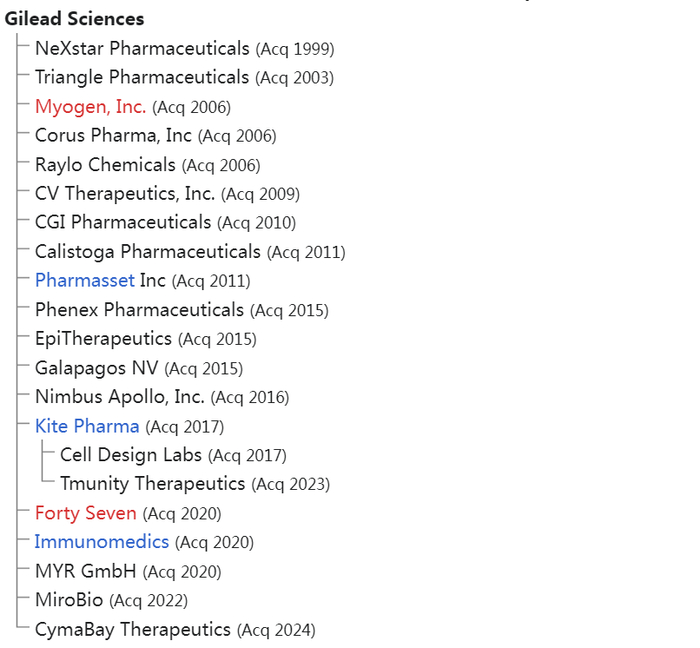Select the EpiTherapeutics item
The width and height of the screenshot is (700, 648).
click(x=103, y=339)
